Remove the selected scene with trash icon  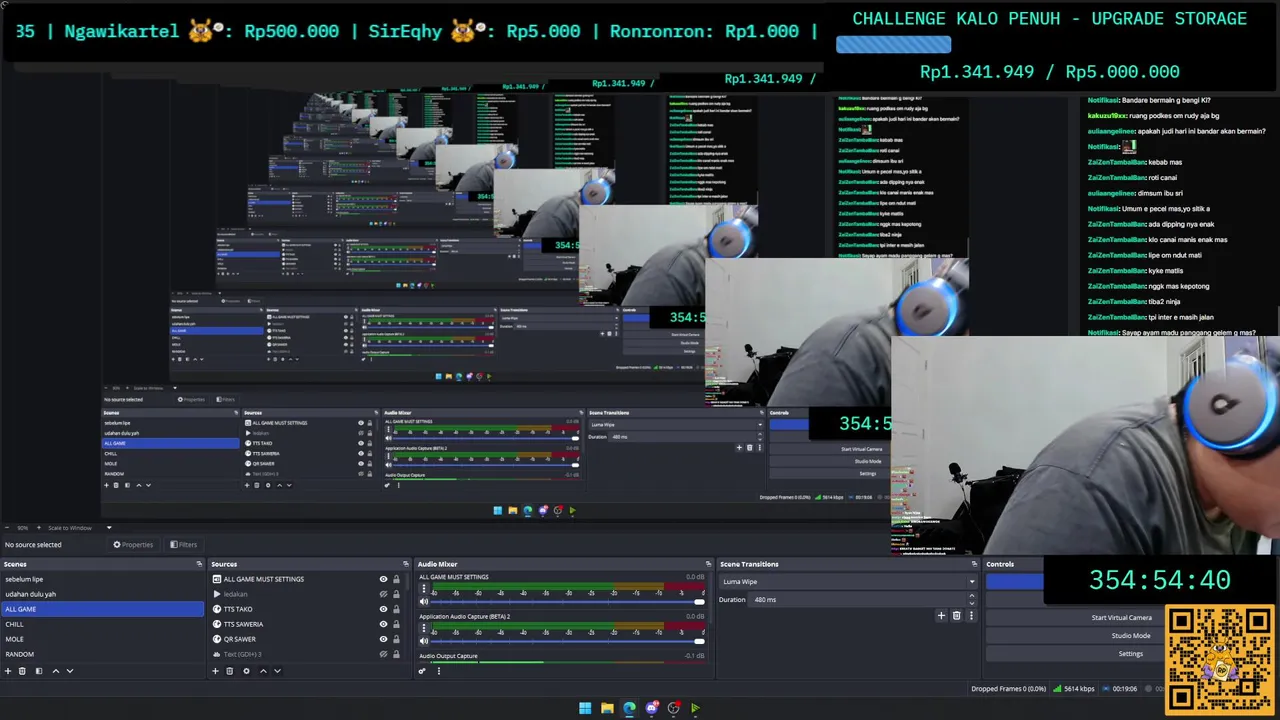click(x=22, y=671)
